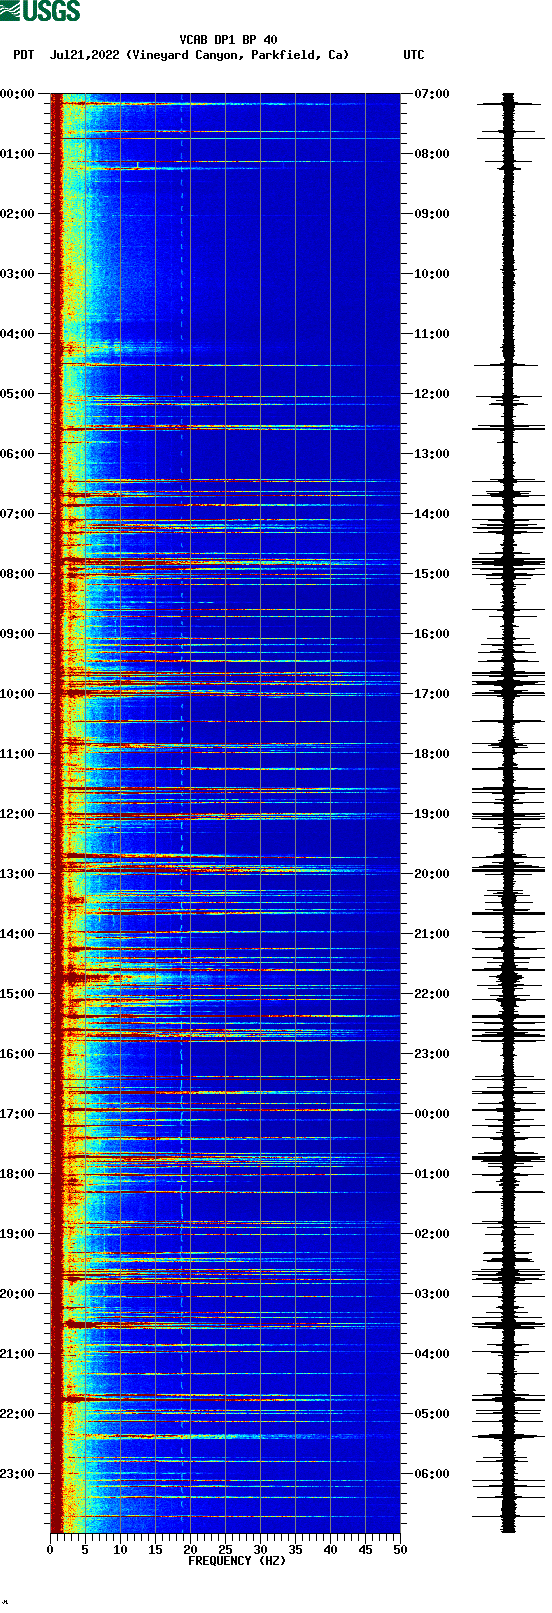Click the 16:00 PDT time label
The height and width of the screenshot is (1613, 552).
pos(18,1054)
